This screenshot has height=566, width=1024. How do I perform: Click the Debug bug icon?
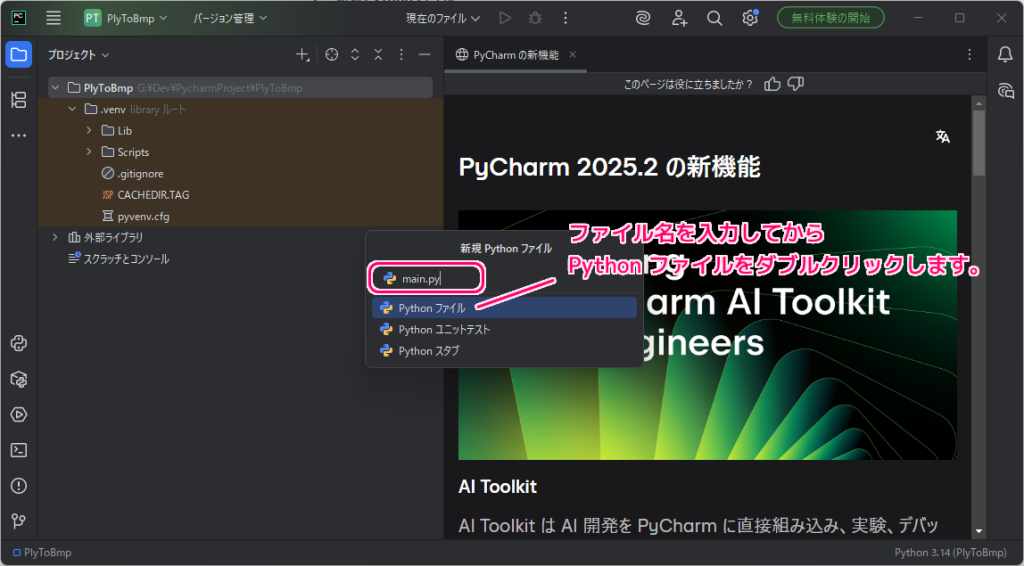click(536, 18)
